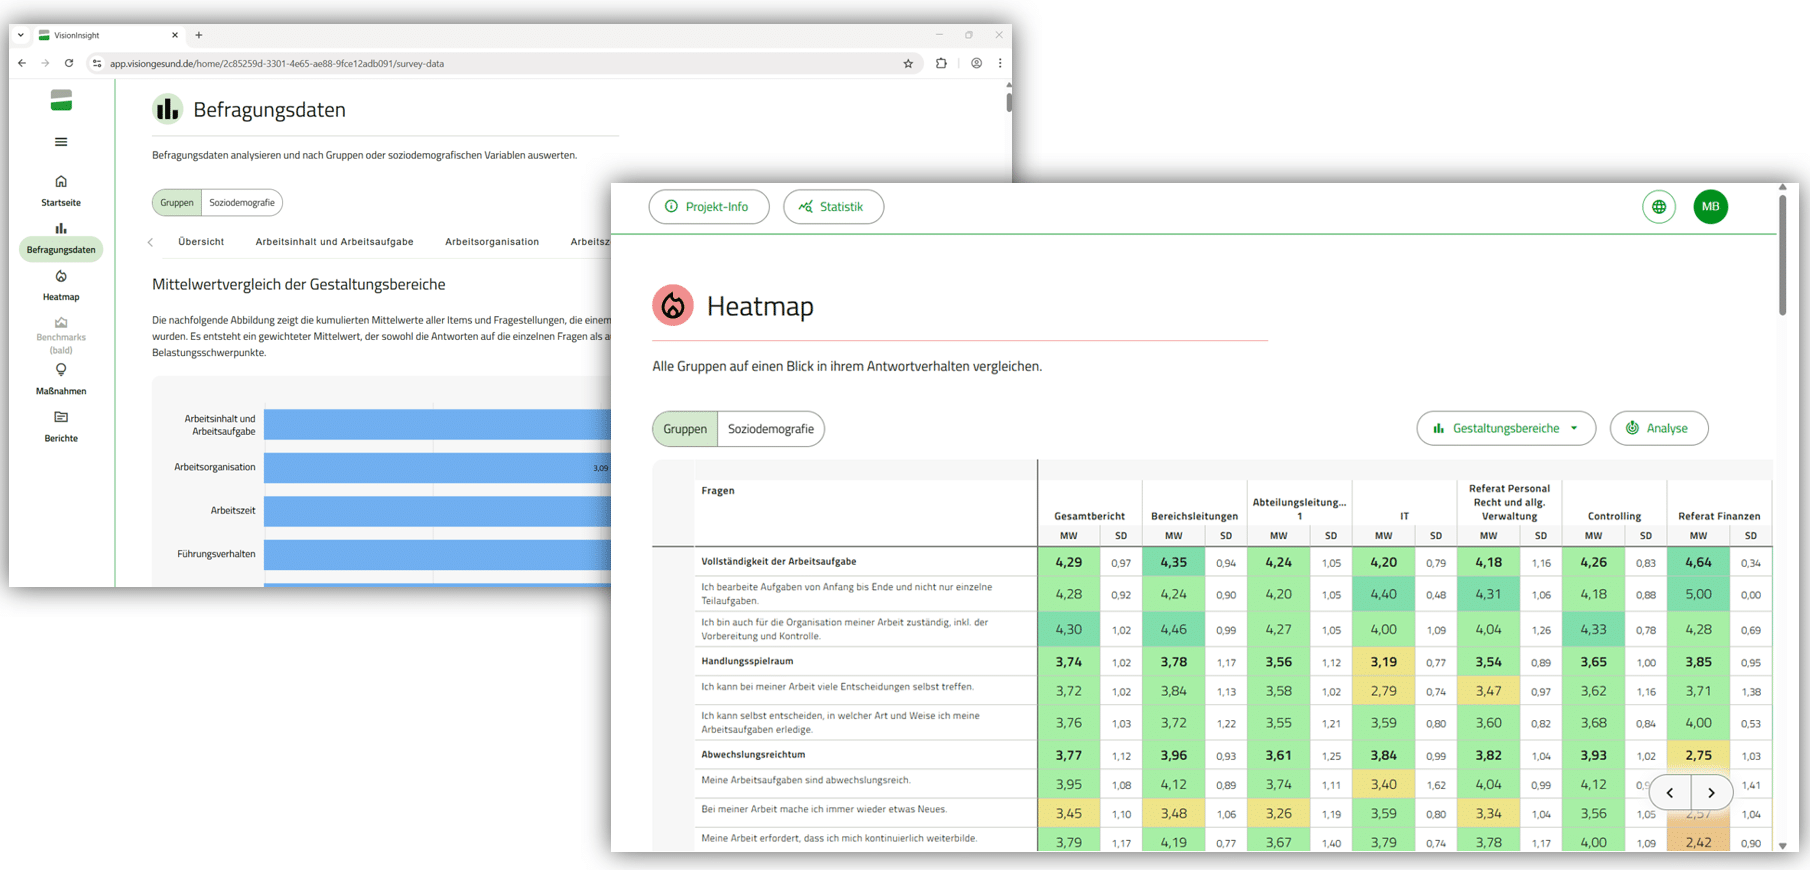
Task: Click the 5,00 cell under Referat Finanzen
Action: pos(1698,594)
